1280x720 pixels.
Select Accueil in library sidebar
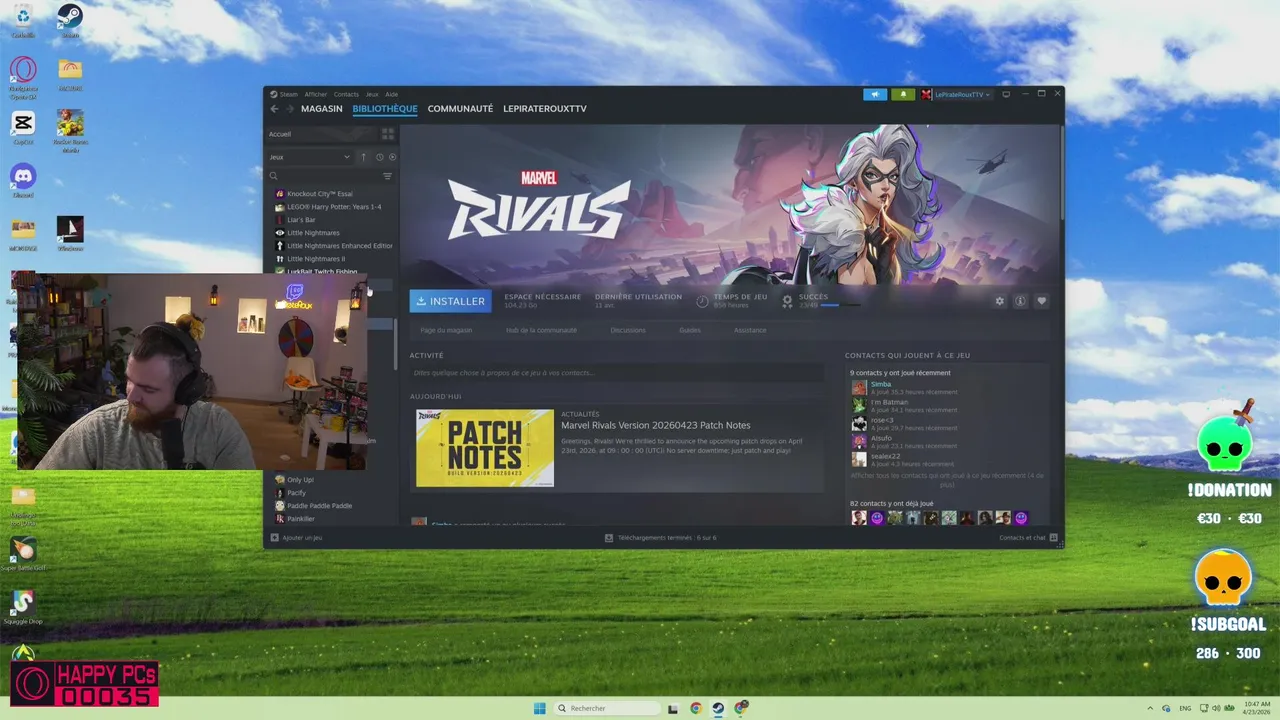(320, 134)
